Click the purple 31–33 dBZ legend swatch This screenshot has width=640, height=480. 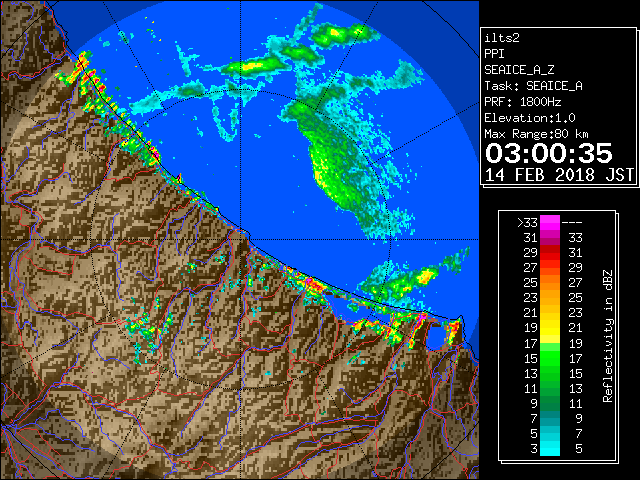click(550, 238)
